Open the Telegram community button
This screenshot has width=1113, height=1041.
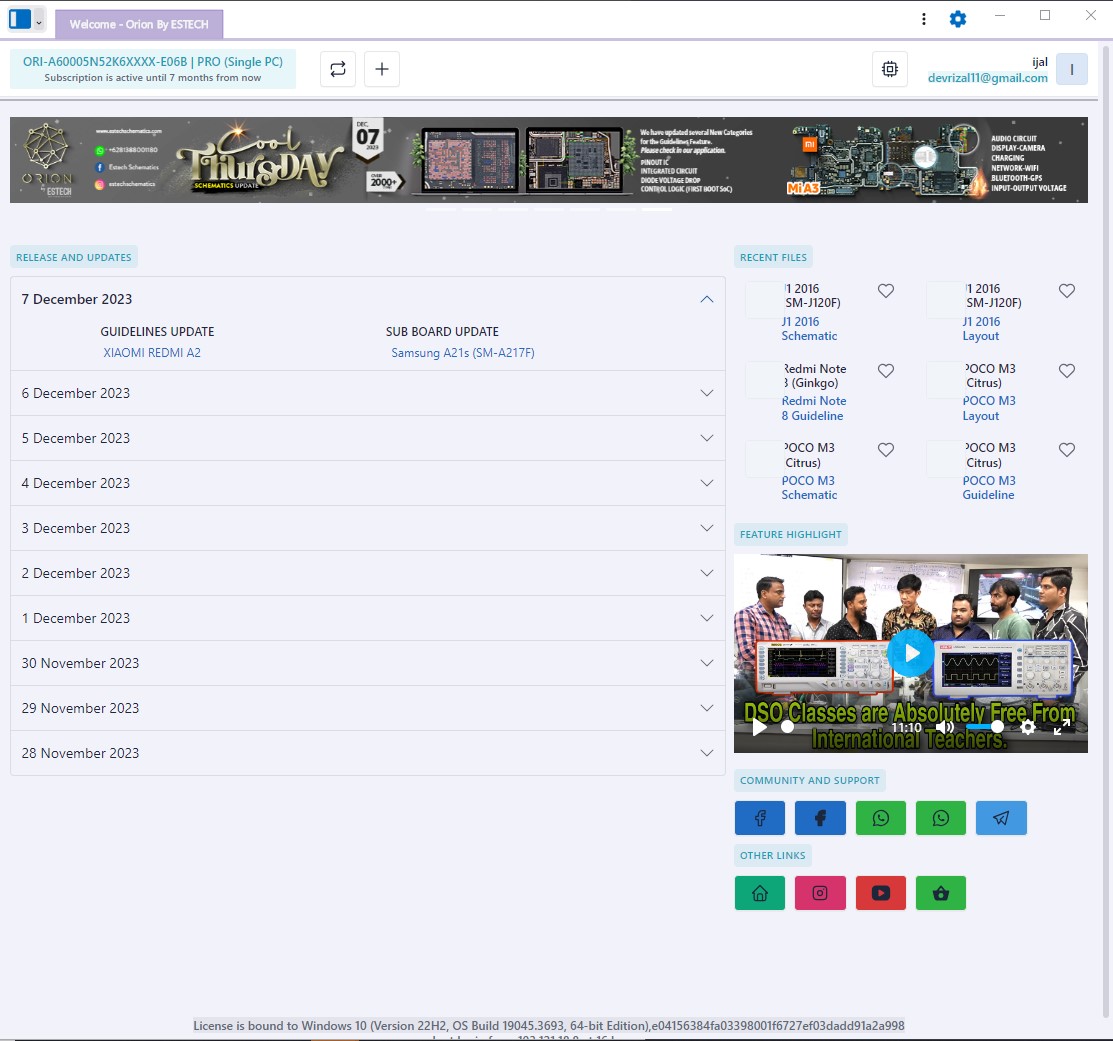(1001, 818)
